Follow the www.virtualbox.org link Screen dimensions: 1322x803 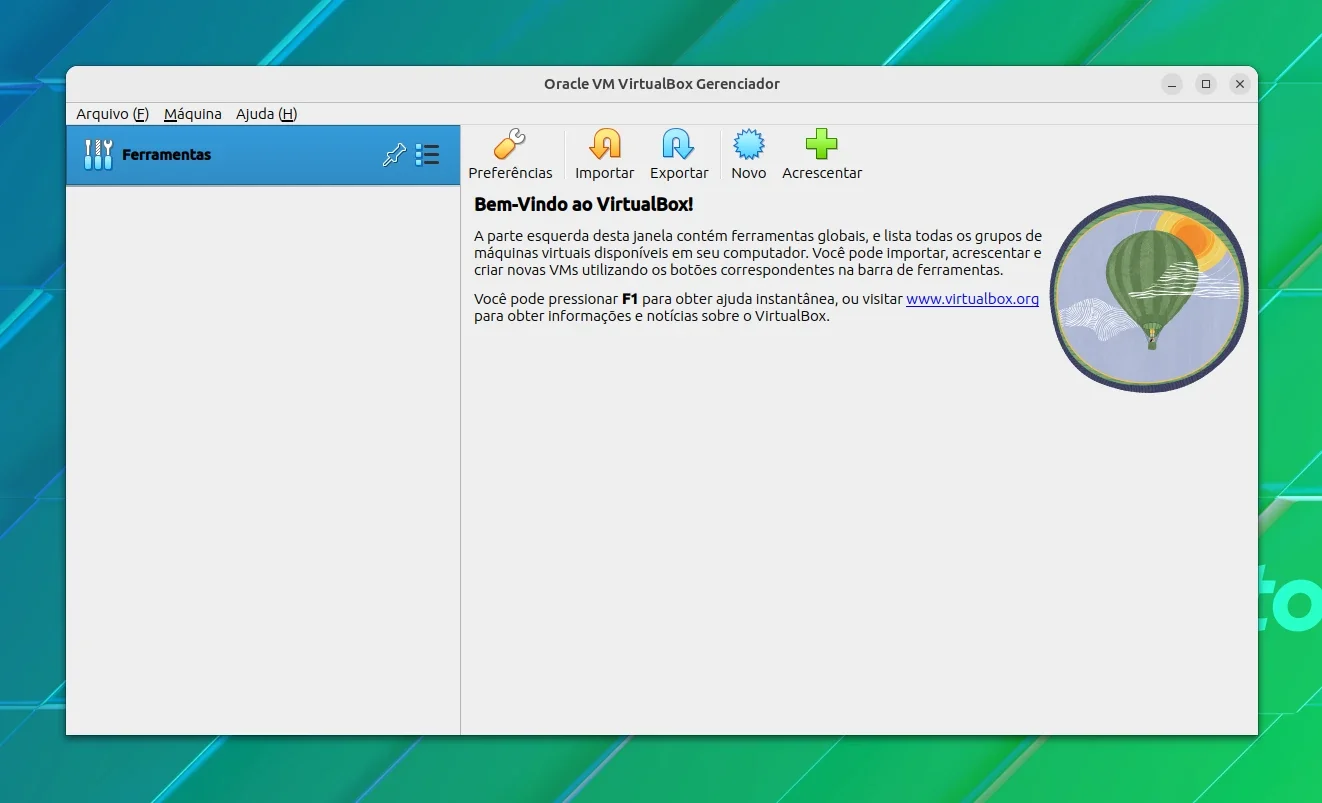[972, 299]
